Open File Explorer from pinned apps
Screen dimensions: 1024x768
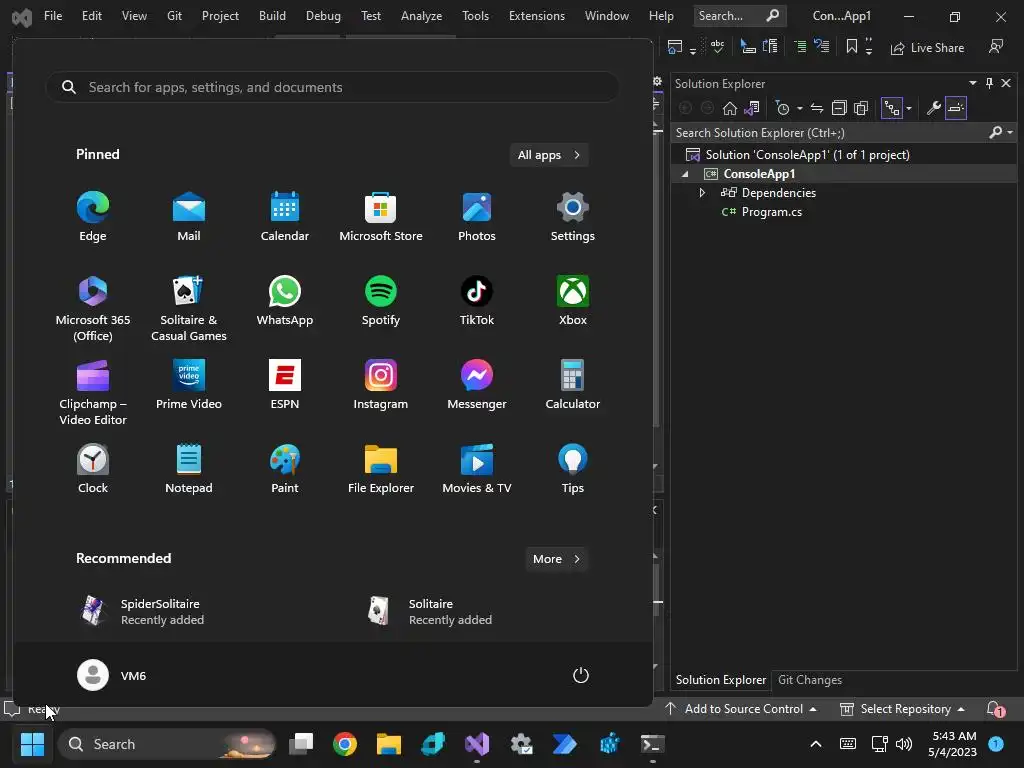tap(381, 469)
